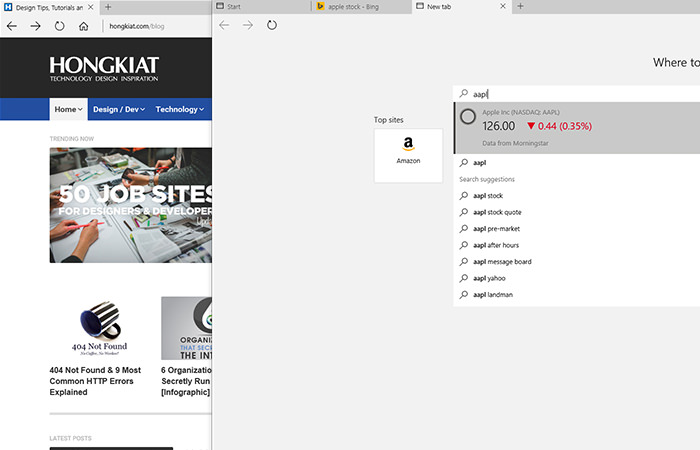Open 404 Not Found HTTP Errors article
Viewport: 700px width, 450px height.
(95, 381)
